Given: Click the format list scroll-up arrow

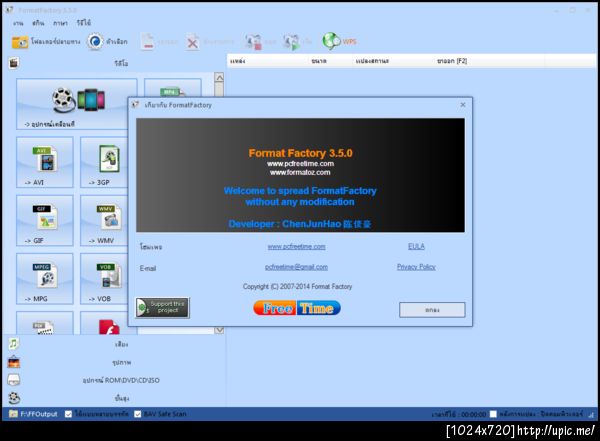Looking at the screenshot, I should pos(219,78).
